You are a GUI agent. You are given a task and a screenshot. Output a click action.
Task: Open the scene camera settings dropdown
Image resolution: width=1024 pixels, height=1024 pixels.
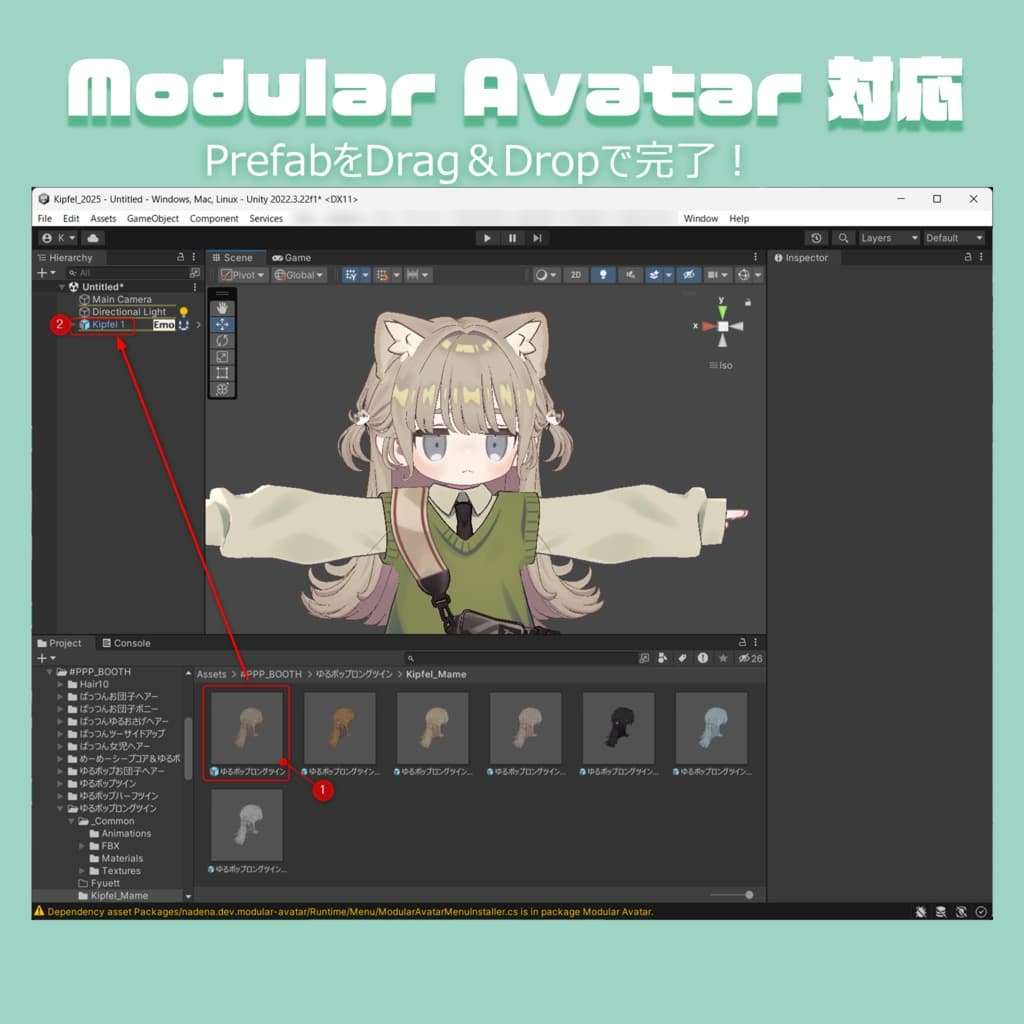point(718,275)
